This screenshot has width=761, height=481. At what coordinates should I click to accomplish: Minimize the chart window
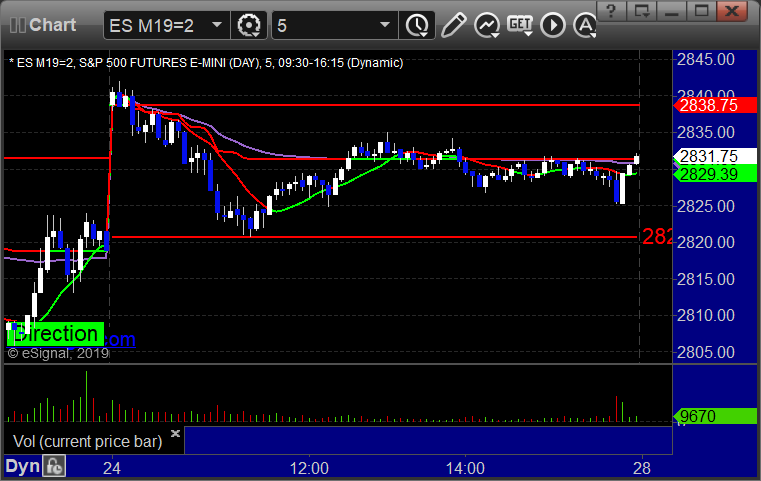(672, 11)
